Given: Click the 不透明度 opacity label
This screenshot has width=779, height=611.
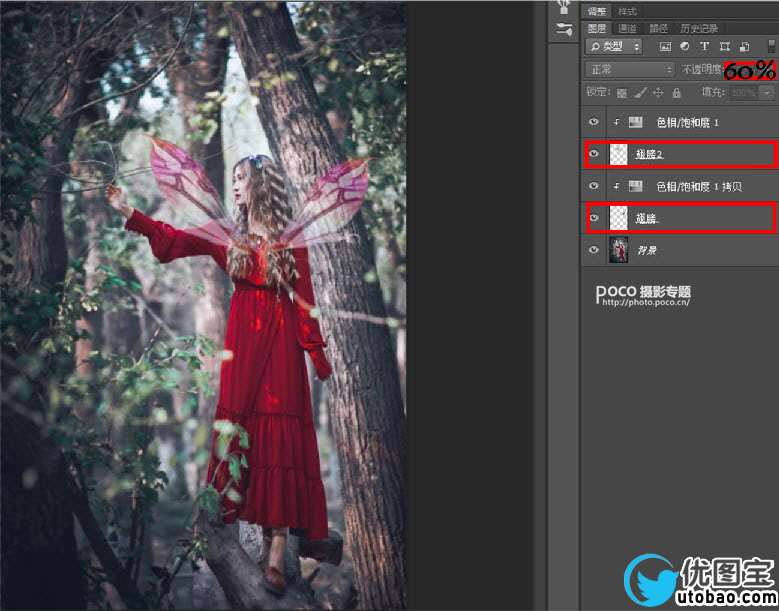Looking at the screenshot, I should [701, 70].
